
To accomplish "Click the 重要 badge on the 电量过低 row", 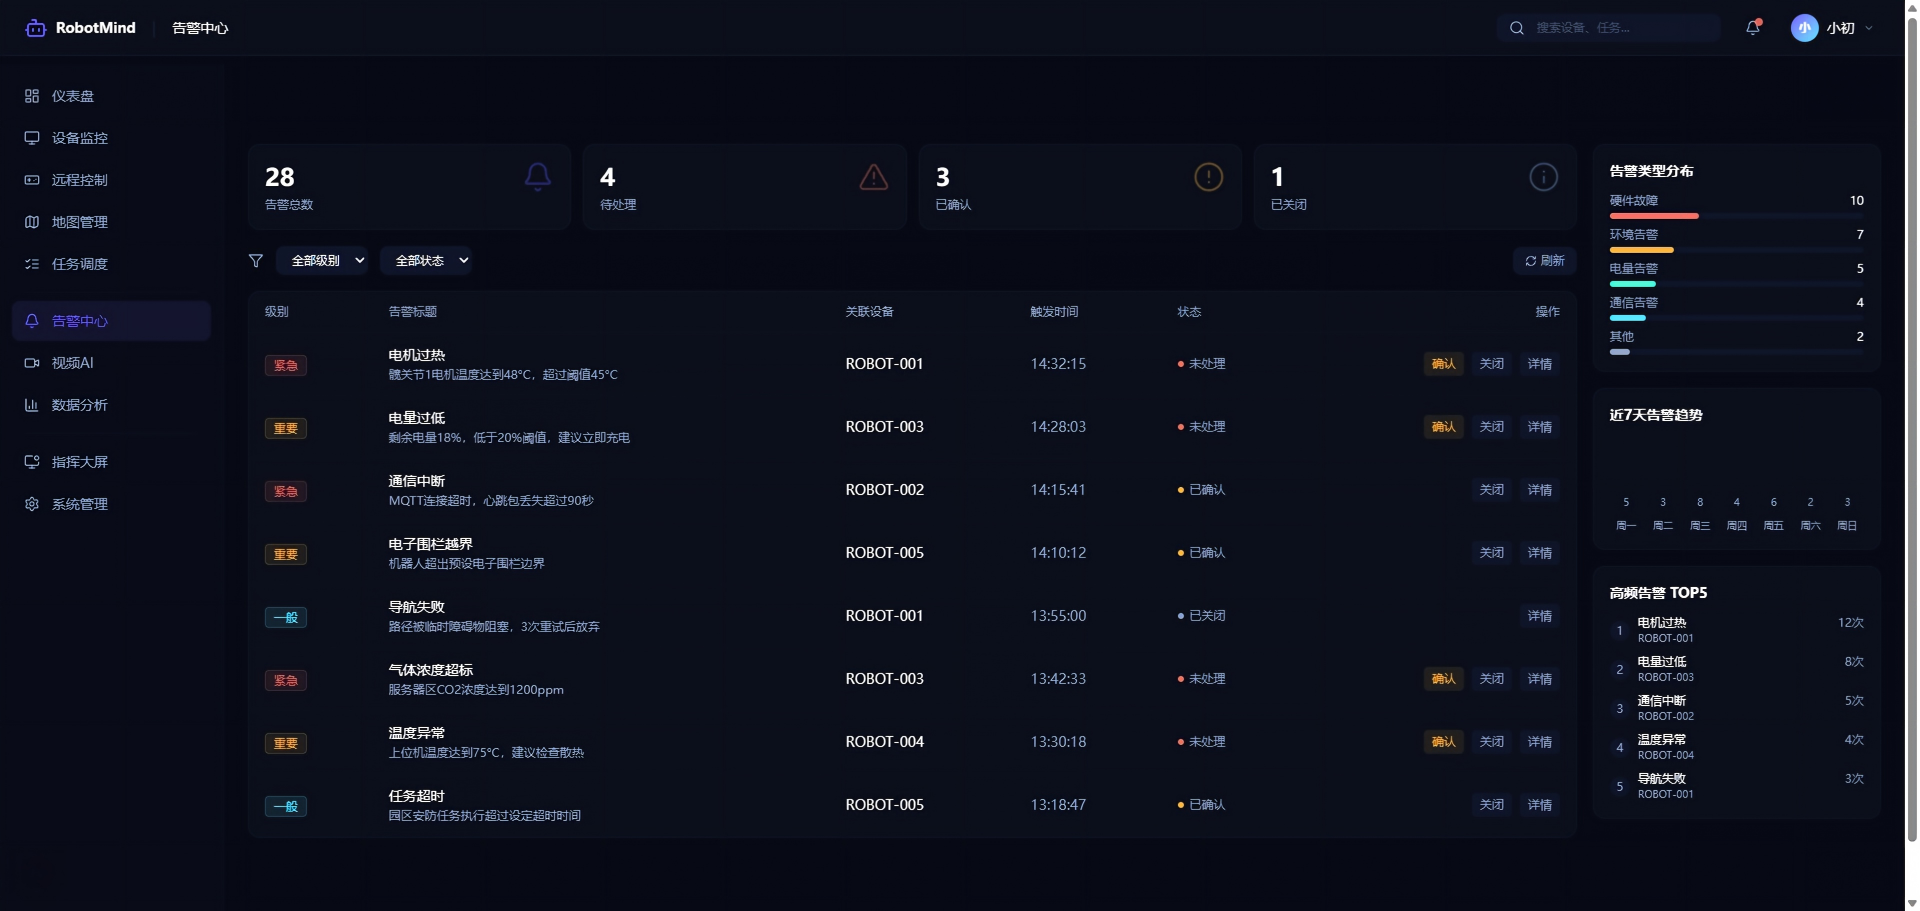I will [286, 428].
